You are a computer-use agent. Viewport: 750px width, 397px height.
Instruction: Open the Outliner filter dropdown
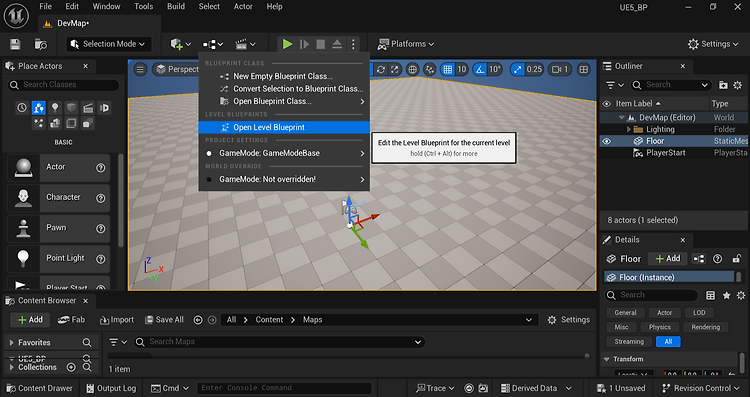pyautogui.click(x=615, y=85)
